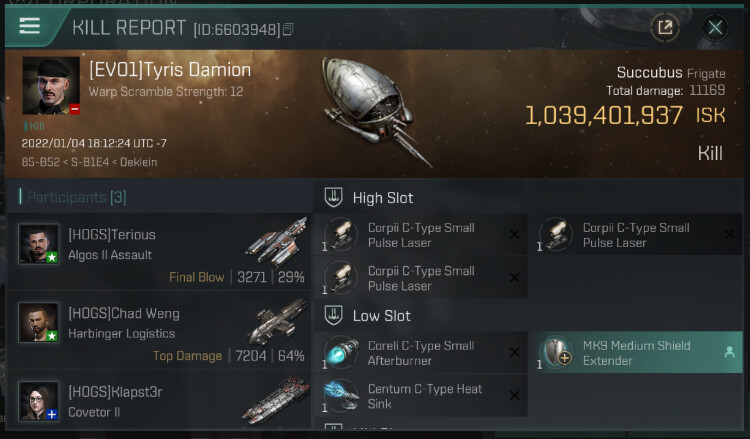
Task: Open the system location link under timestamp
Action: (89, 162)
